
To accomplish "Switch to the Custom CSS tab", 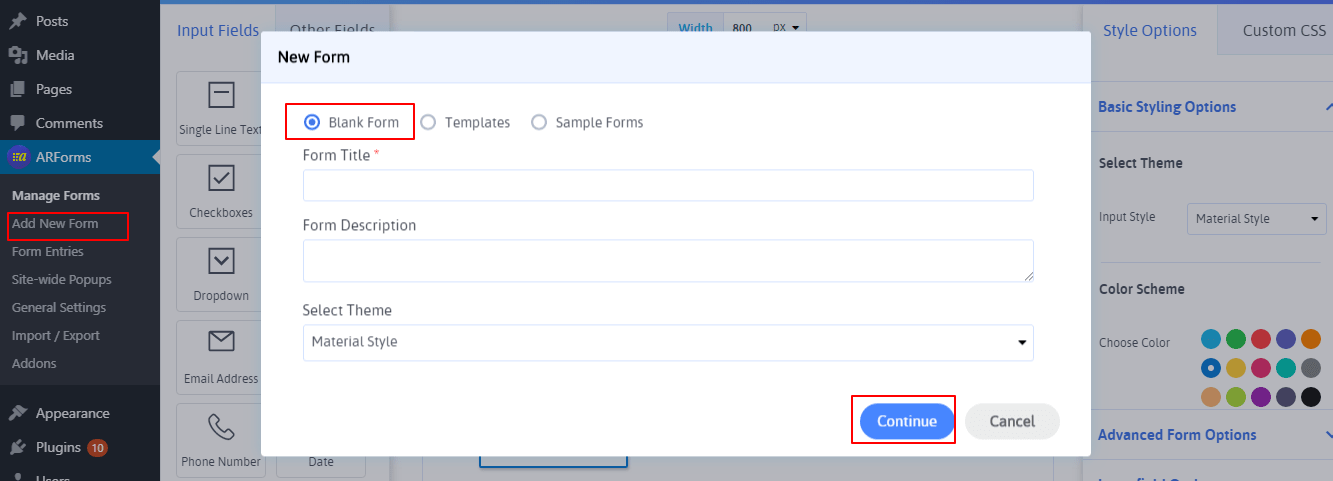I will click(x=1283, y=30).
